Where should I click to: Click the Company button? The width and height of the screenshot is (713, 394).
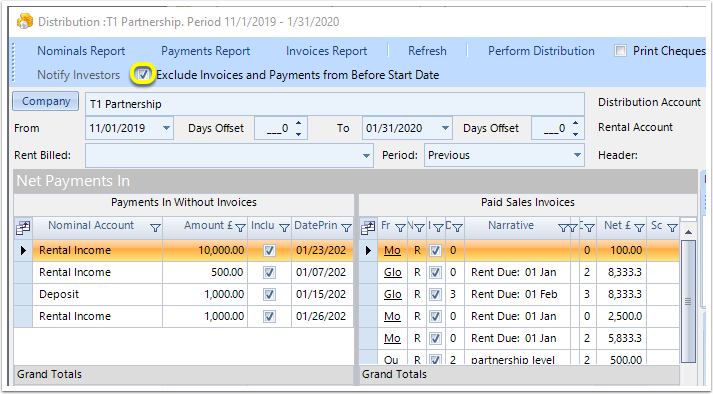pyautogui.click(x=46, y=101)
